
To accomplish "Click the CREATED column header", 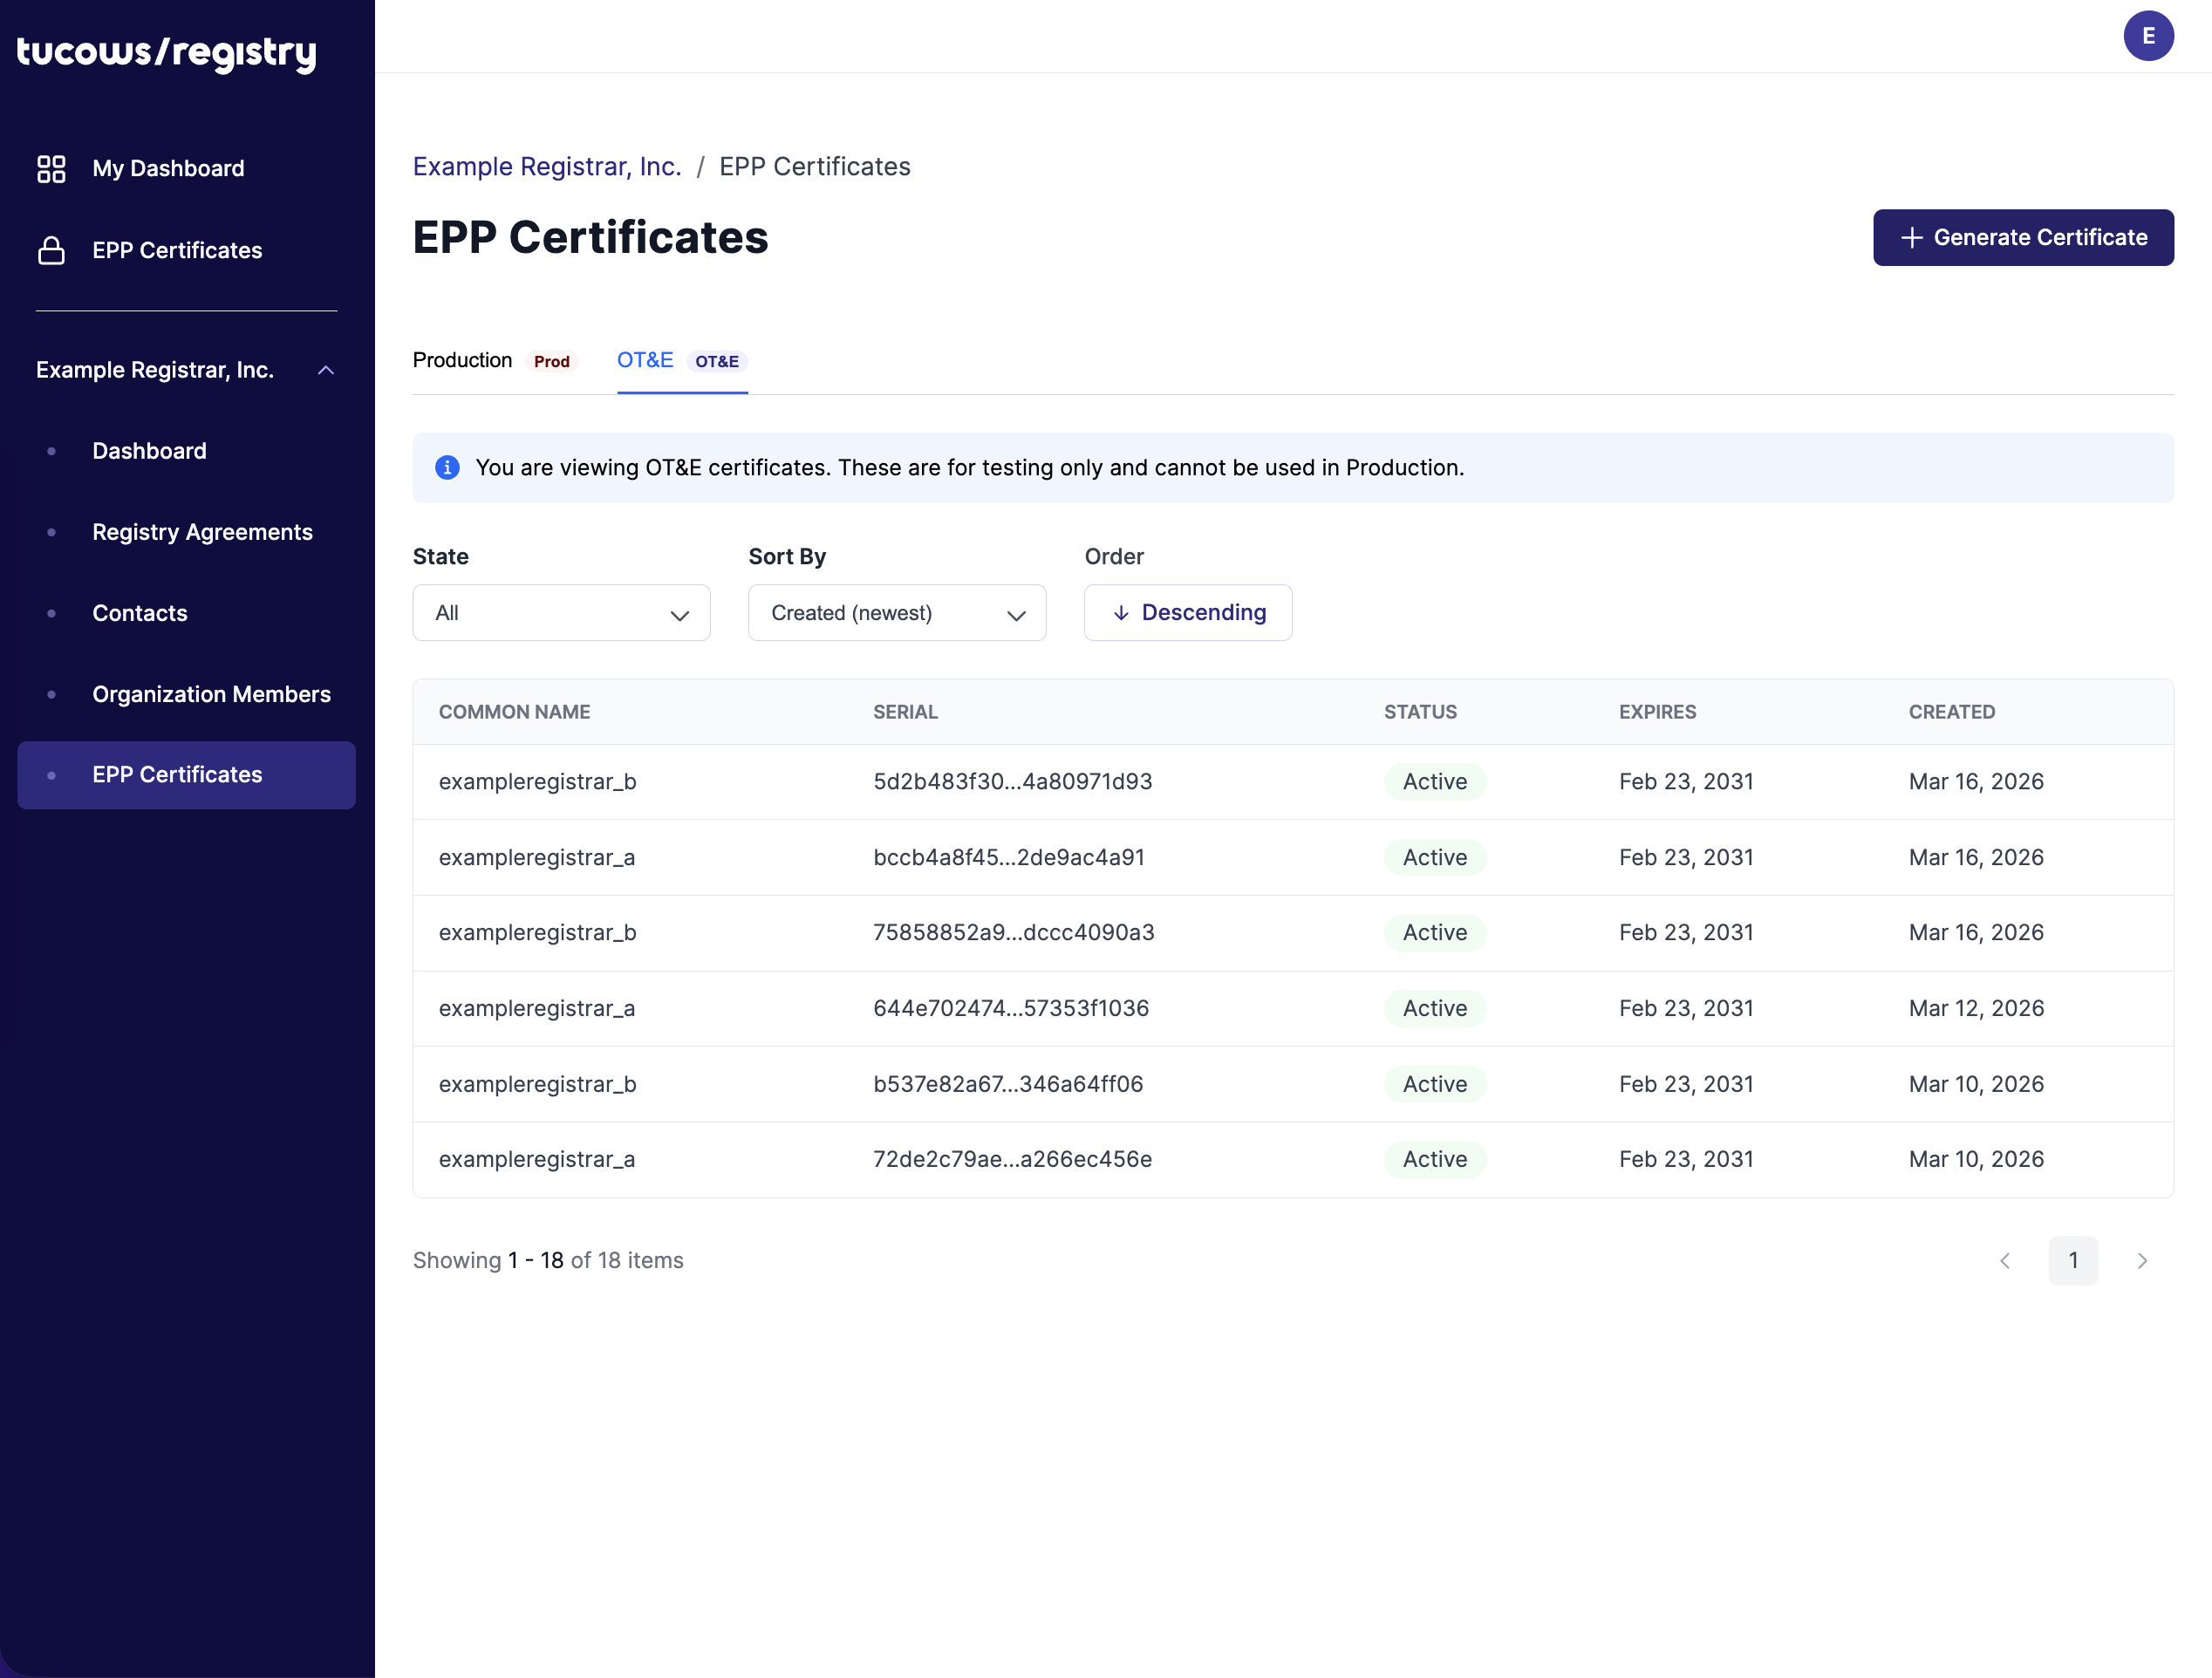I will tap(1951, 712).
